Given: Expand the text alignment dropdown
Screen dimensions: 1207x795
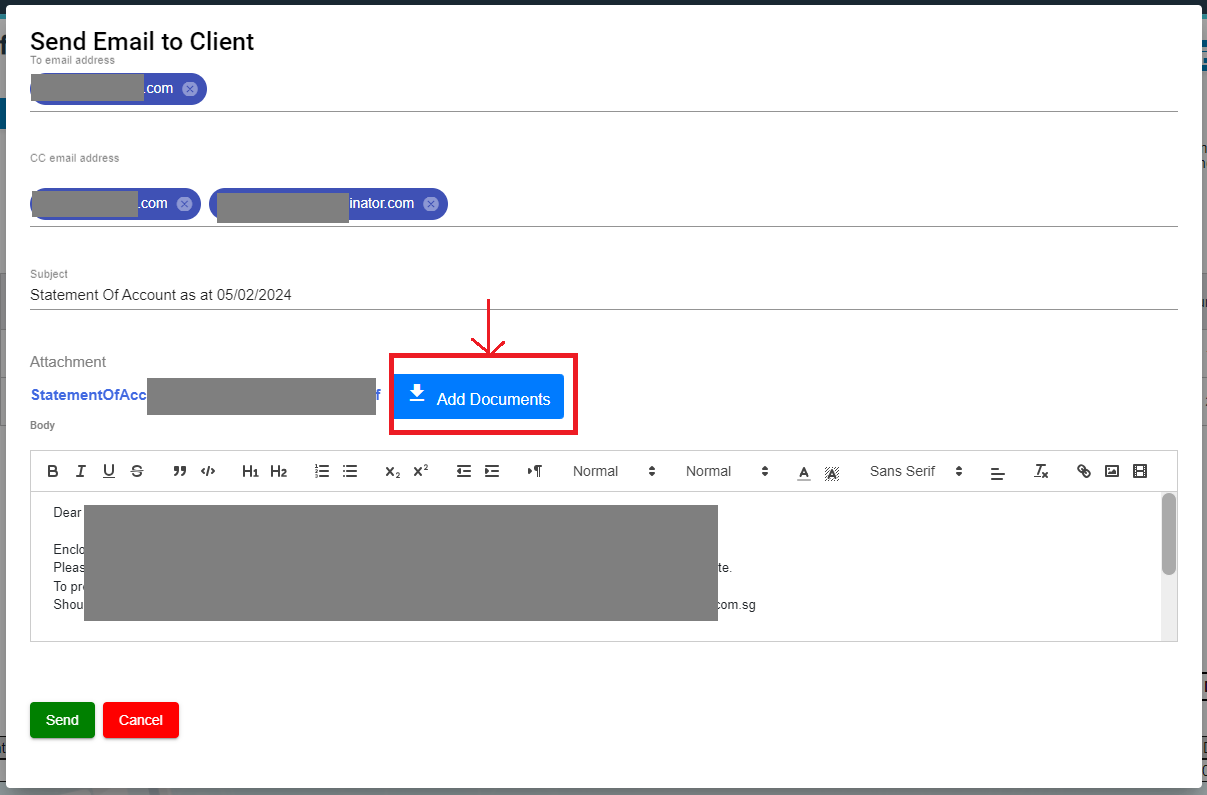Looking at the screenshot, I should 997,472.
